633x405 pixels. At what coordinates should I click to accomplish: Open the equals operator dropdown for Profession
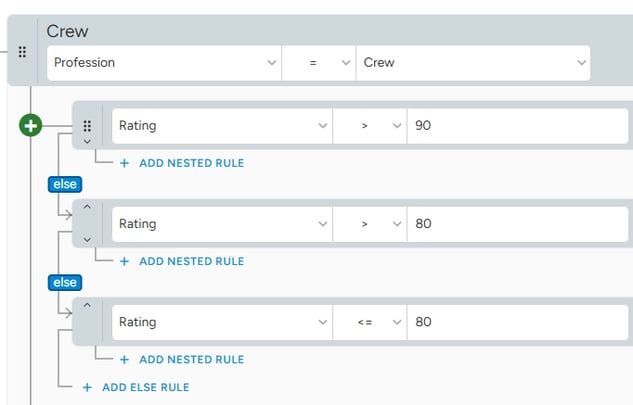[x=318, y=62]
